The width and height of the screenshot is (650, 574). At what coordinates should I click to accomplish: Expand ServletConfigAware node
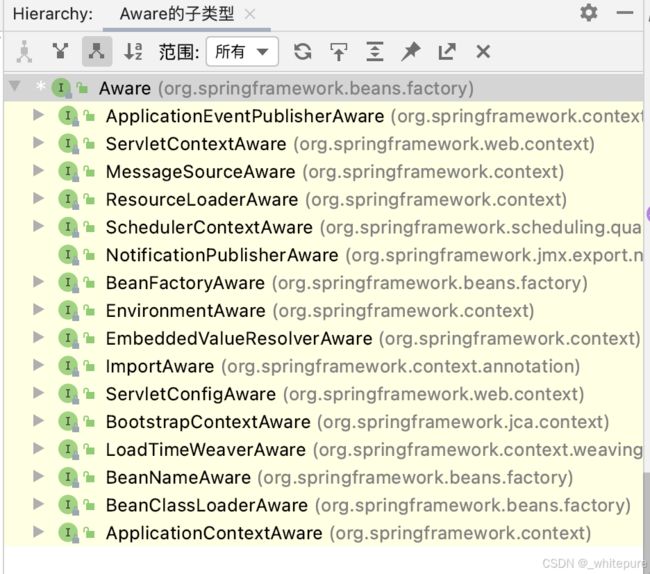click(x=39, y=393)
